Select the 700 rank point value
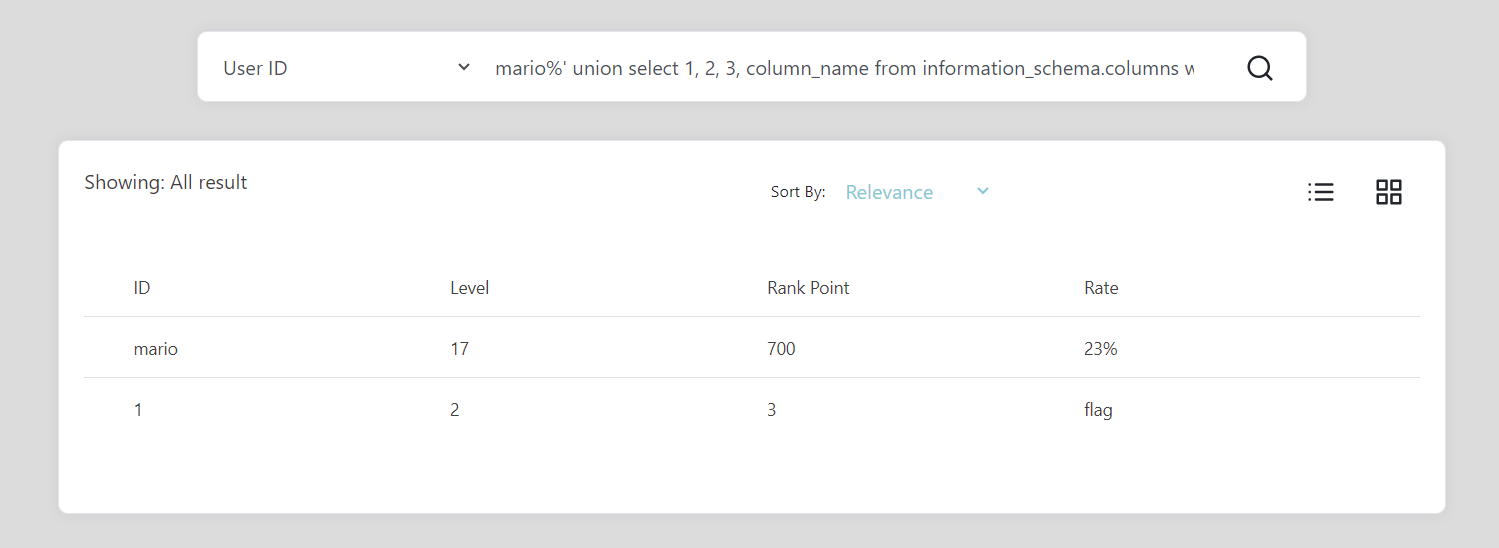 (x=781, y=349)
